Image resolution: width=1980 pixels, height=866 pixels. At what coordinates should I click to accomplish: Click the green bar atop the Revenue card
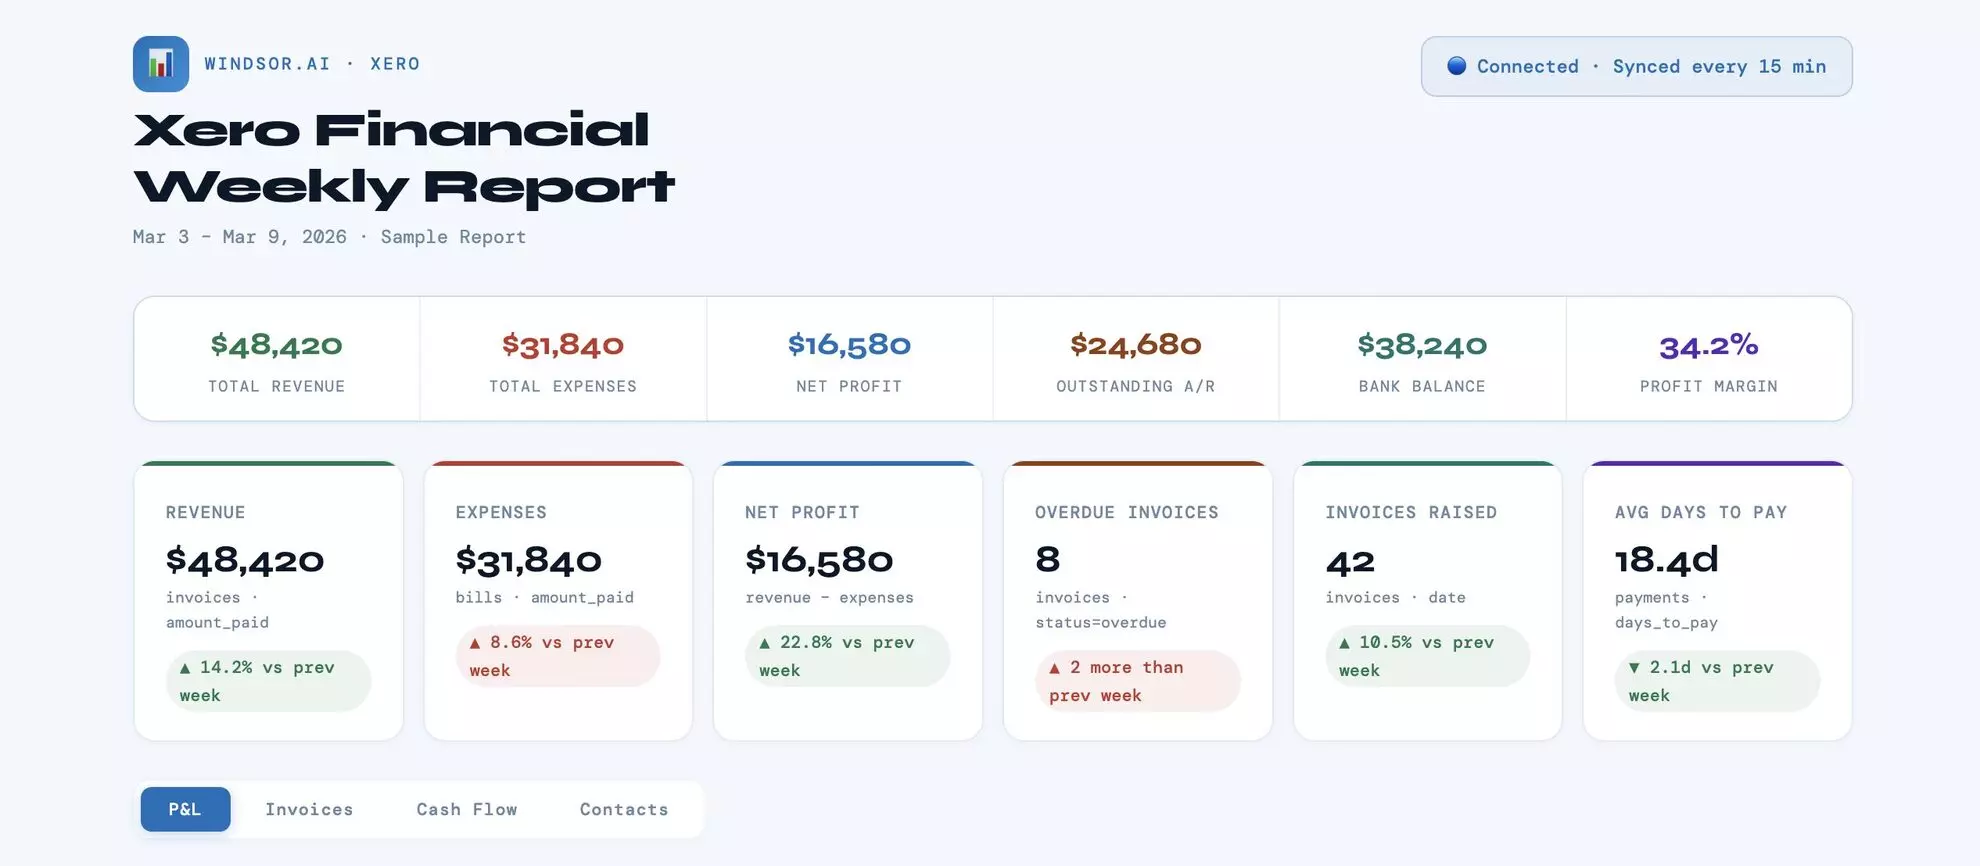tap(268, 464)
